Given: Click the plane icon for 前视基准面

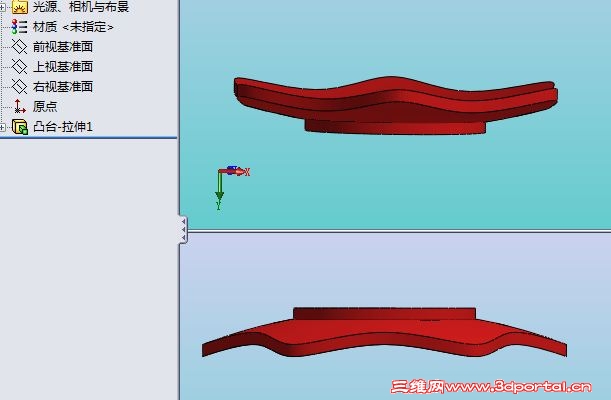Looking at the screenshot, I should click(x=19, y=47).
